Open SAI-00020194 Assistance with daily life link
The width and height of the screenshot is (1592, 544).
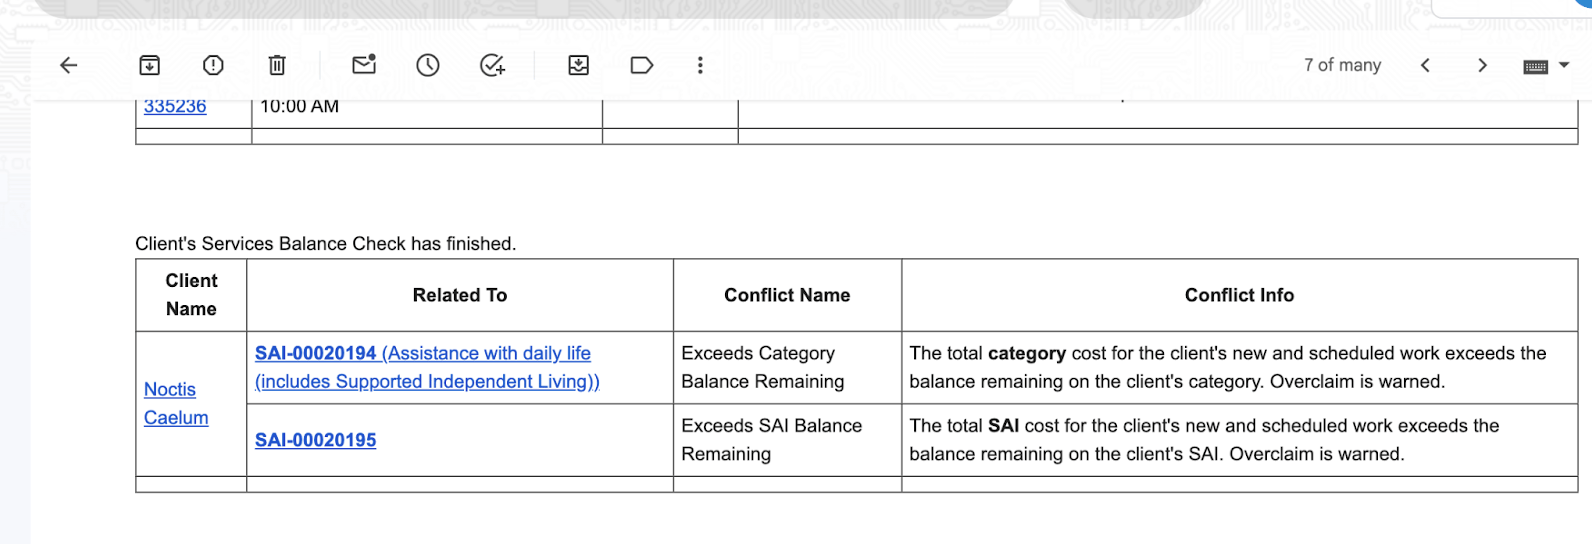[427, 367]
